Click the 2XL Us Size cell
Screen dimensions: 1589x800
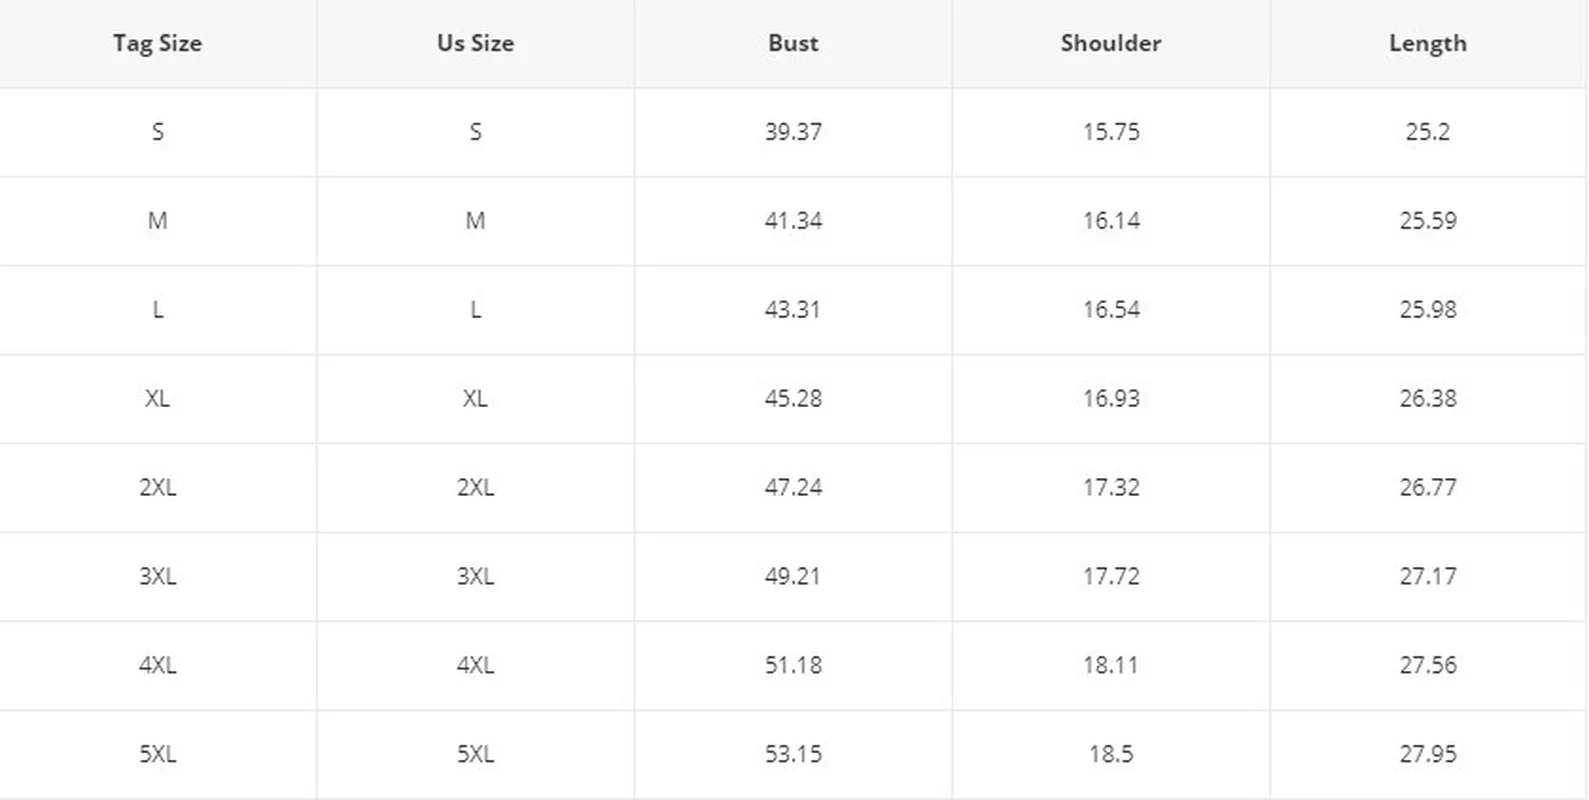click(x=475, y=487)
